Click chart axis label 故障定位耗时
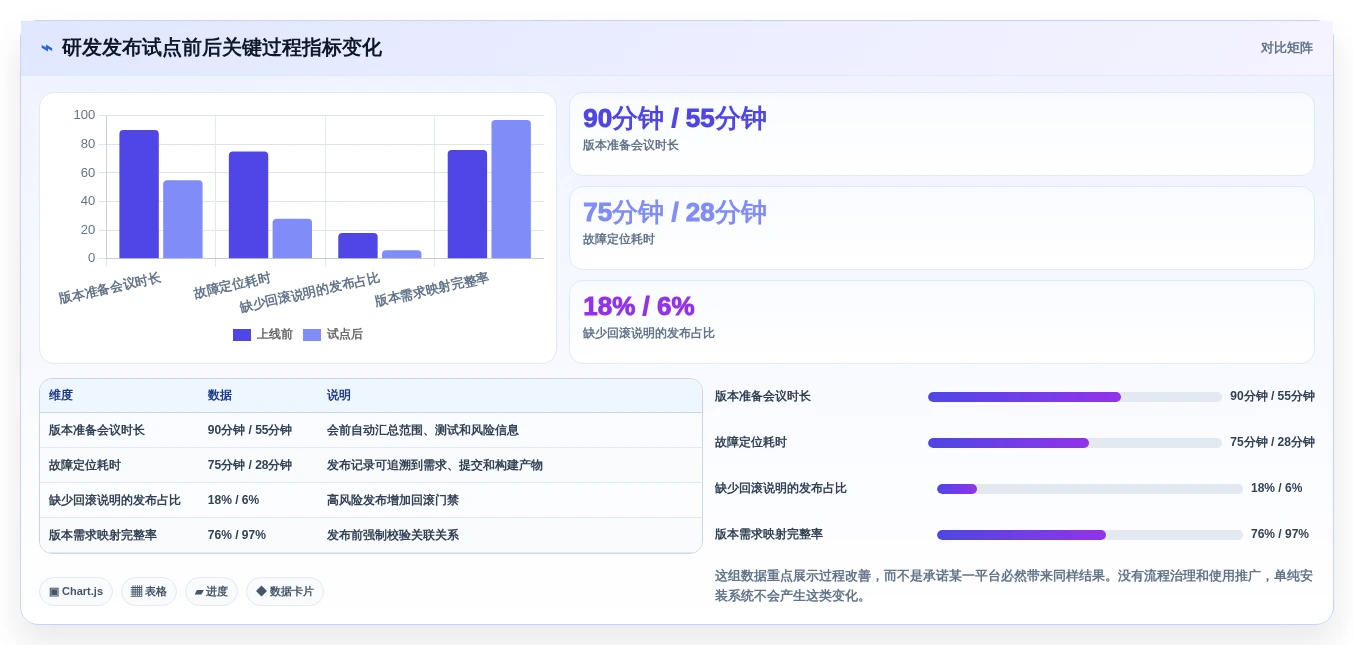This screenshot has width=1354, height=645. point(232,286)
